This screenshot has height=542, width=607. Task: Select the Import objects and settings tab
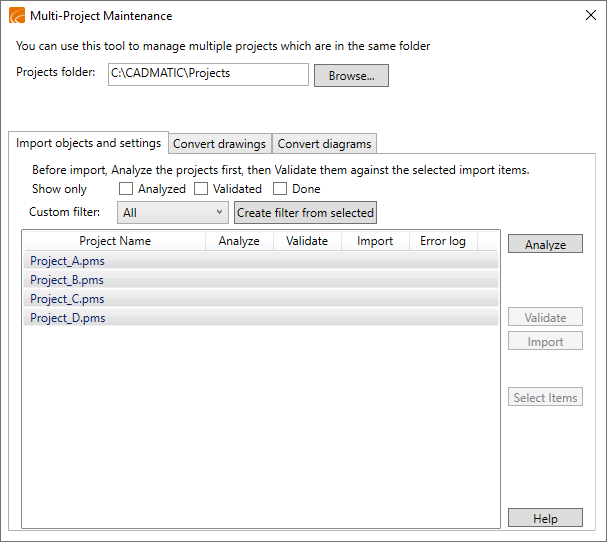point(88,143)
